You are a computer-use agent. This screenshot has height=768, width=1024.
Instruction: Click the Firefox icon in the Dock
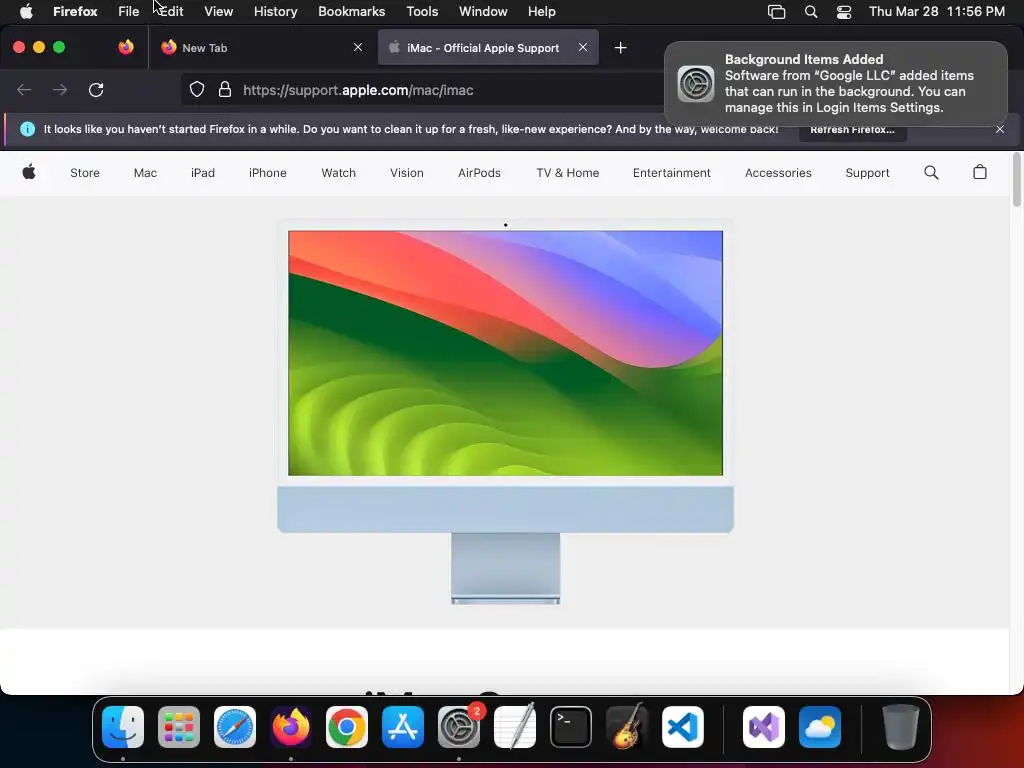291,727
